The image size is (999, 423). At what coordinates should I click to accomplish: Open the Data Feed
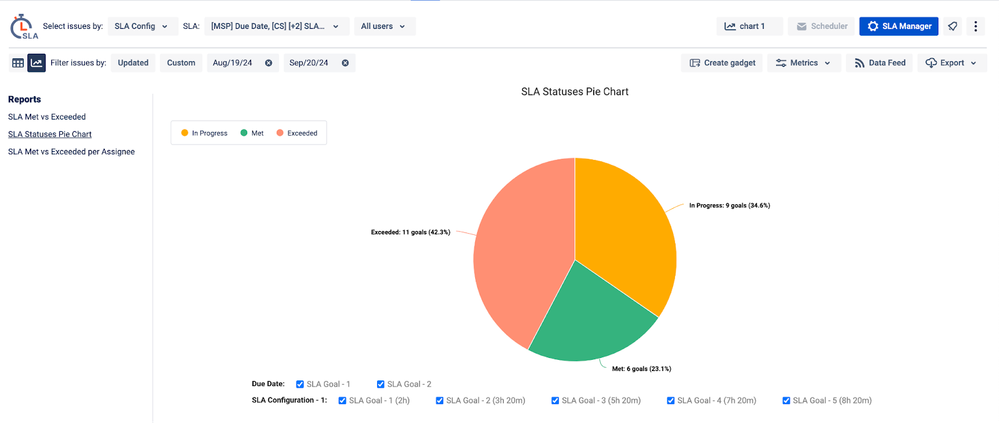878,63
